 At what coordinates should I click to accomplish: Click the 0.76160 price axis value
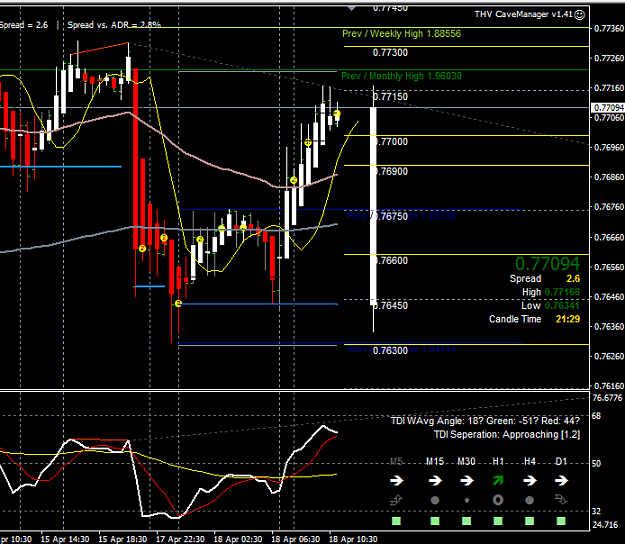click(609, 386)
